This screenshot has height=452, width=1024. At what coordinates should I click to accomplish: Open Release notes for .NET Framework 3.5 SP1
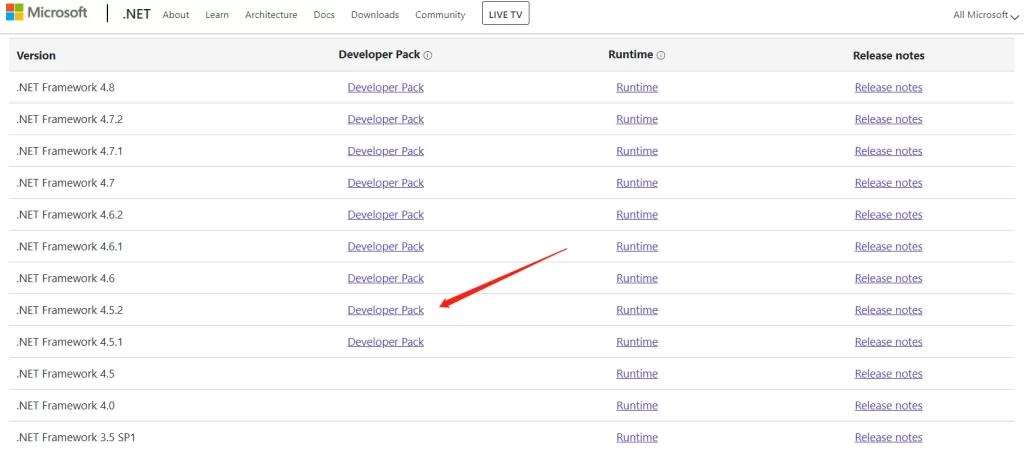tap(888, 438)
